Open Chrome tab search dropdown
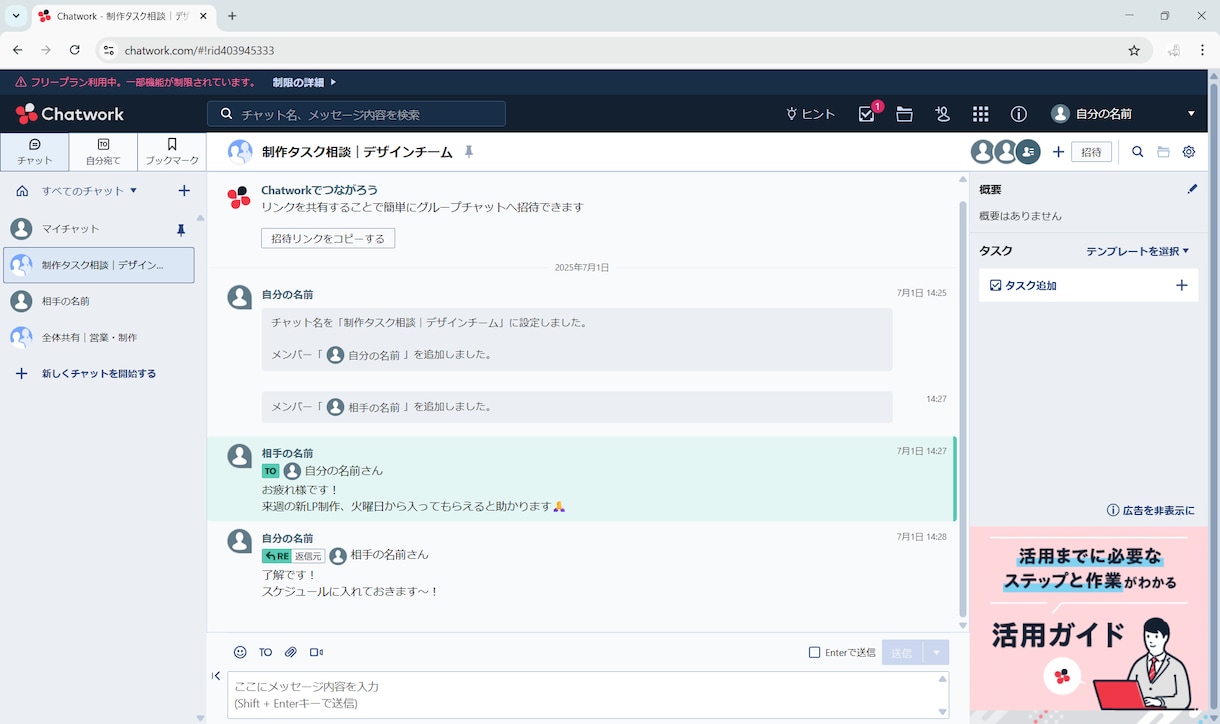The image size is (1220, 724). [16, 16]
